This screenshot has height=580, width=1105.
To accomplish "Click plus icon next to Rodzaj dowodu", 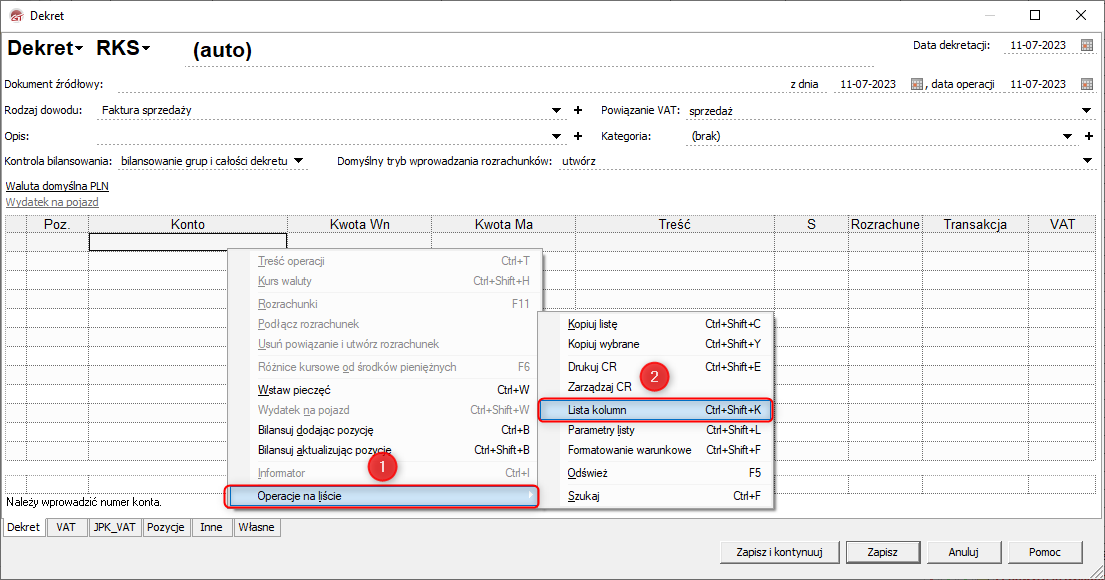I will [577, 110].
